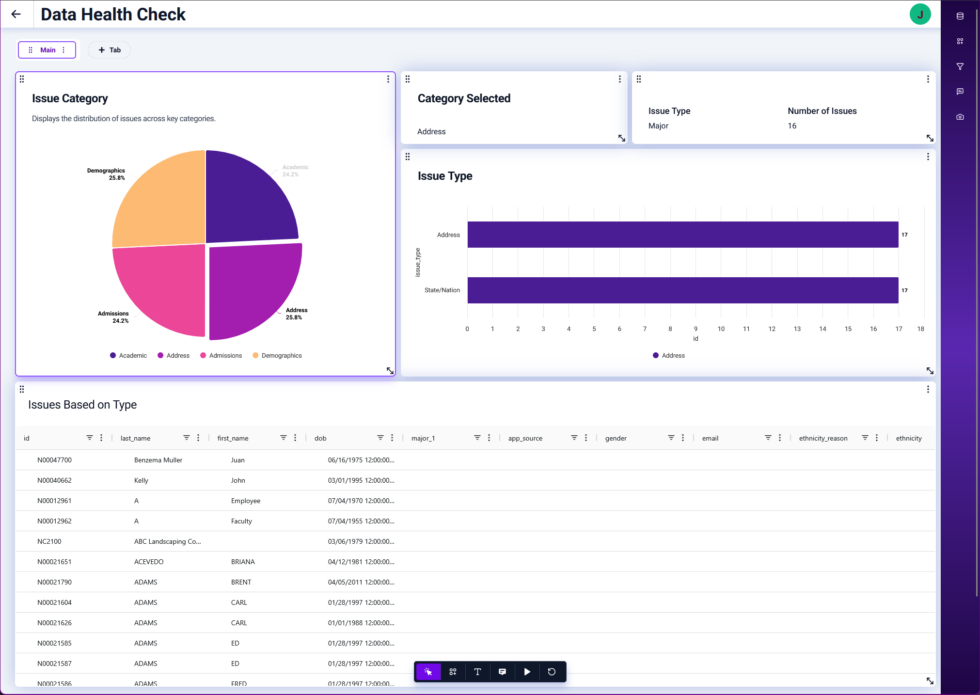Toggle the Address series in the pie legend

[x=173, y=356]
